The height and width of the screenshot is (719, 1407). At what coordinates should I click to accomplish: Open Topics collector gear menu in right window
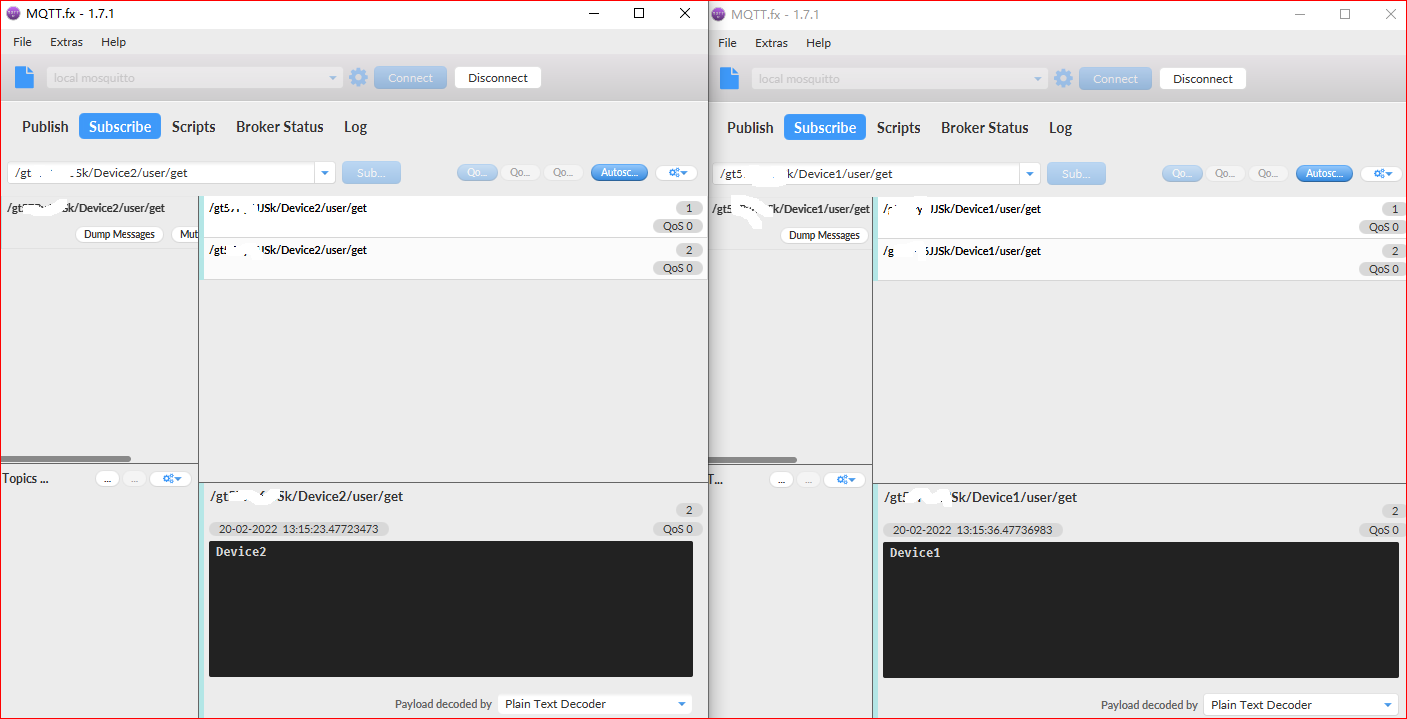845,480
